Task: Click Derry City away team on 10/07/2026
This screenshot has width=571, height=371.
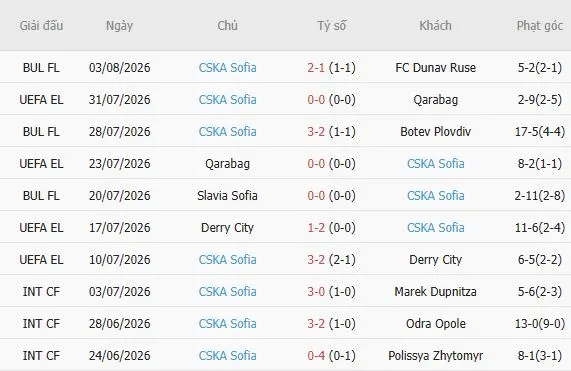Action: [436, 260]
